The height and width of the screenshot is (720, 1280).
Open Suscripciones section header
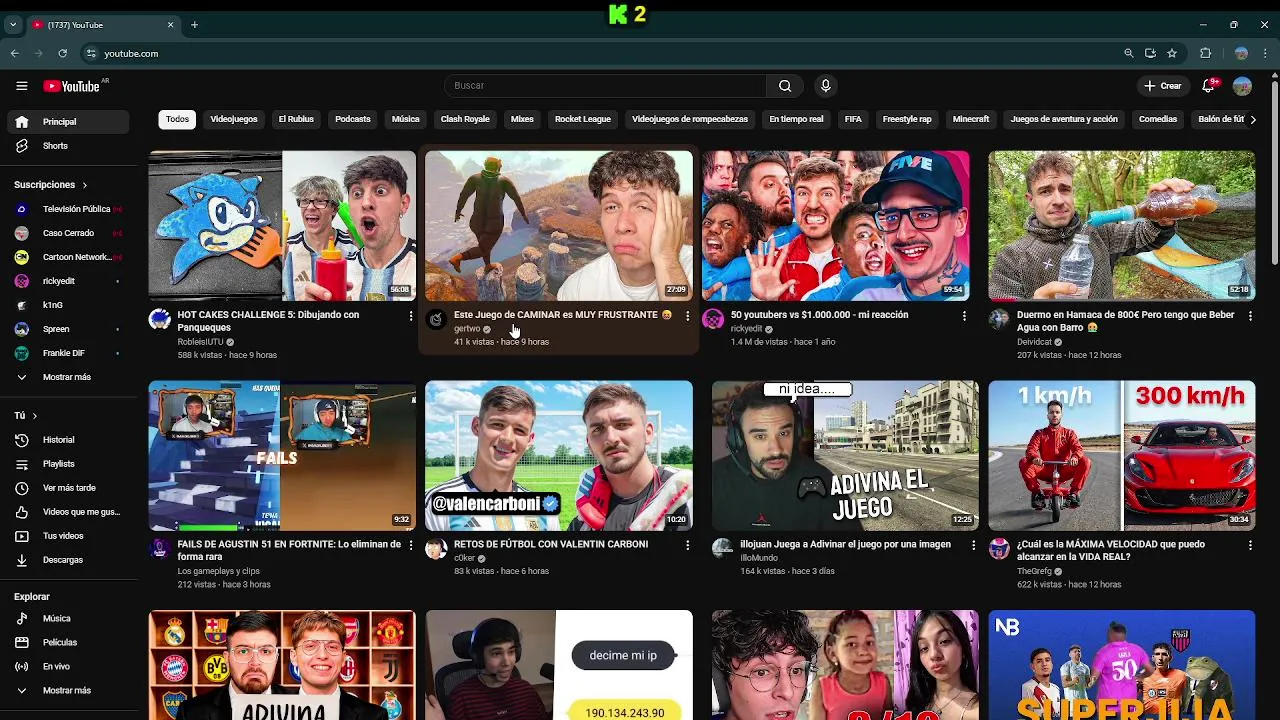tap(50, 185)
